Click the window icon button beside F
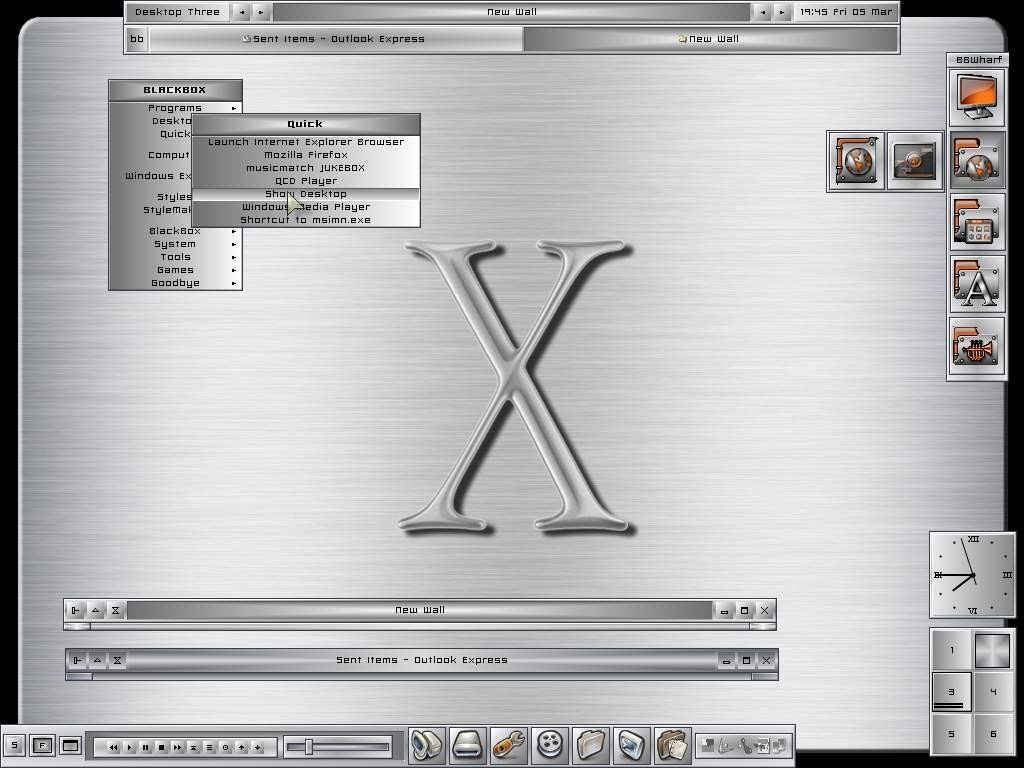This screenshot has height=768, width=1024. (70, 745)
